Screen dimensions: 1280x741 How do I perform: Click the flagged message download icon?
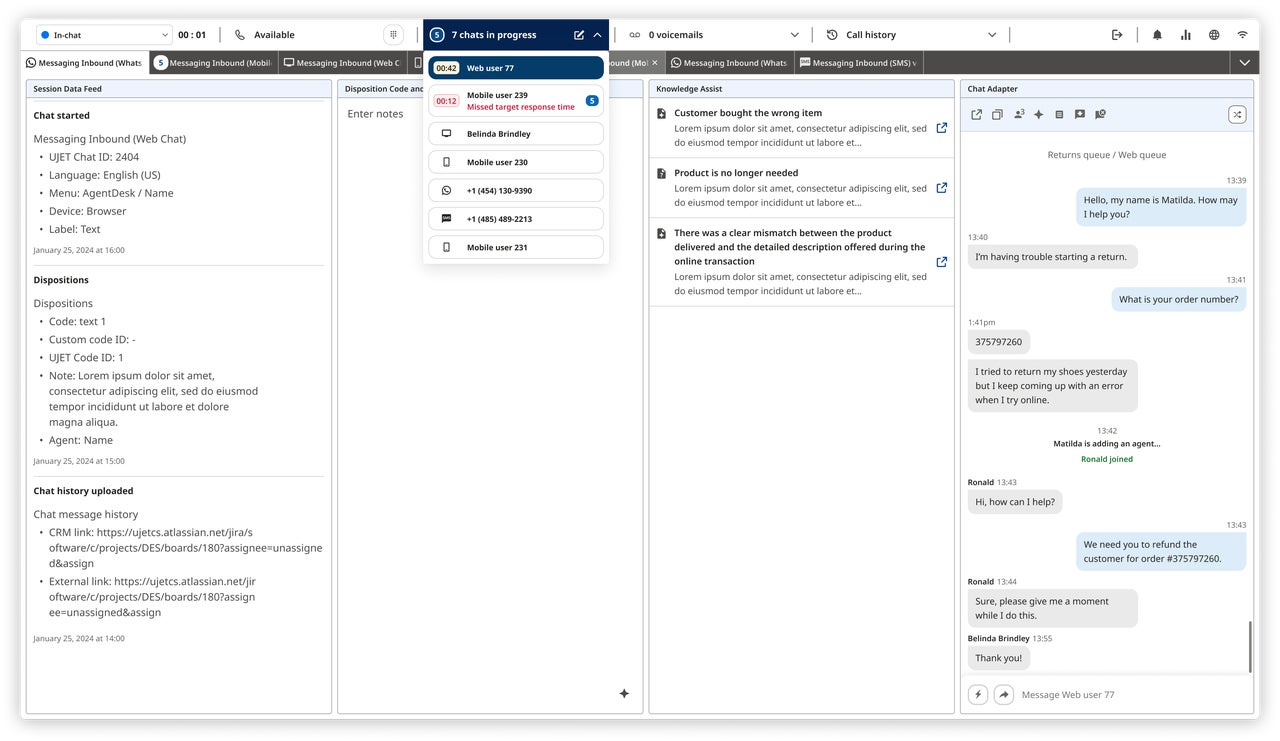point(1081,114)
